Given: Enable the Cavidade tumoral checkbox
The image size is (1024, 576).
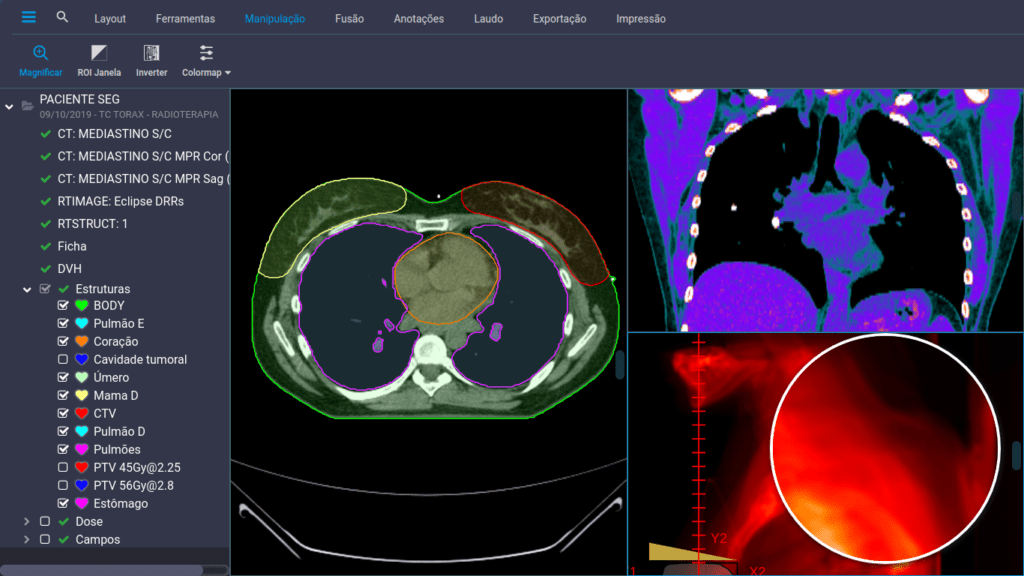Looking at the screenshot, I should 63,360.
